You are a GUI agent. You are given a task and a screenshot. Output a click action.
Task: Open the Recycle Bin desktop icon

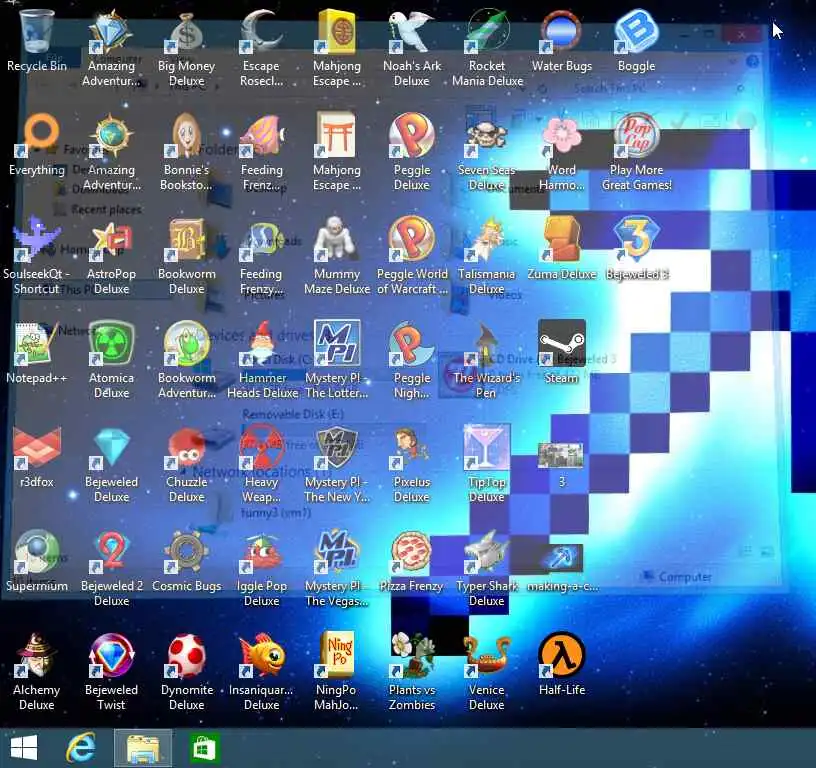(36, 32)
